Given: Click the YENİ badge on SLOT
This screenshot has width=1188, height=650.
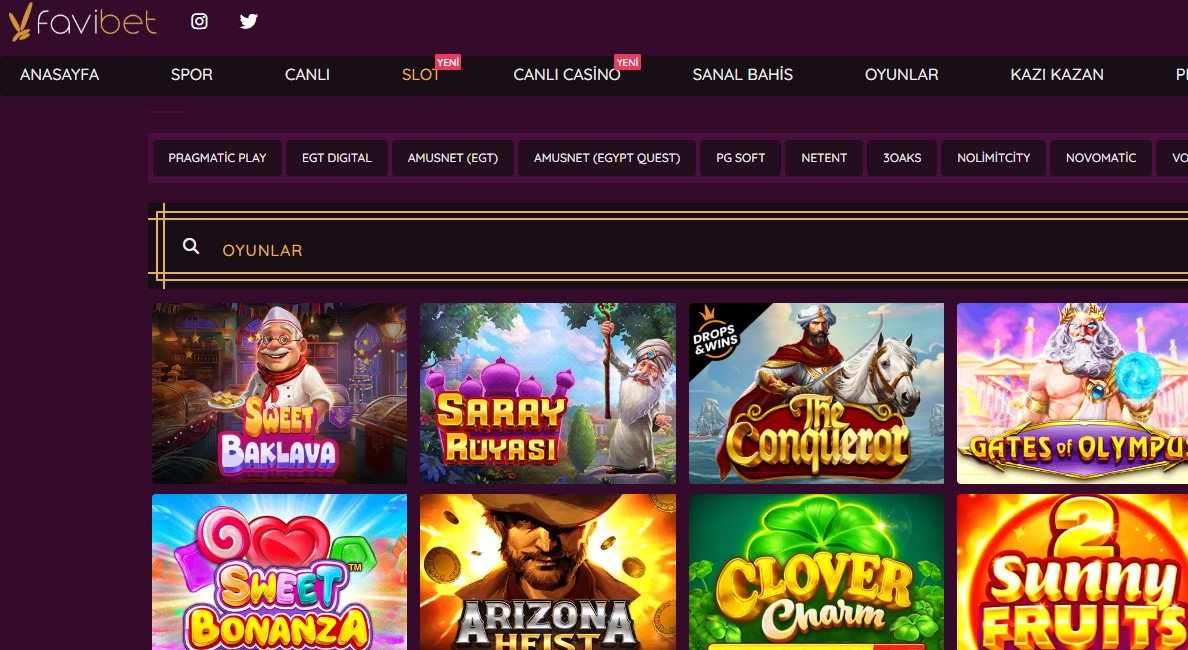Looking at the screenshot, I should click(448, 62).
